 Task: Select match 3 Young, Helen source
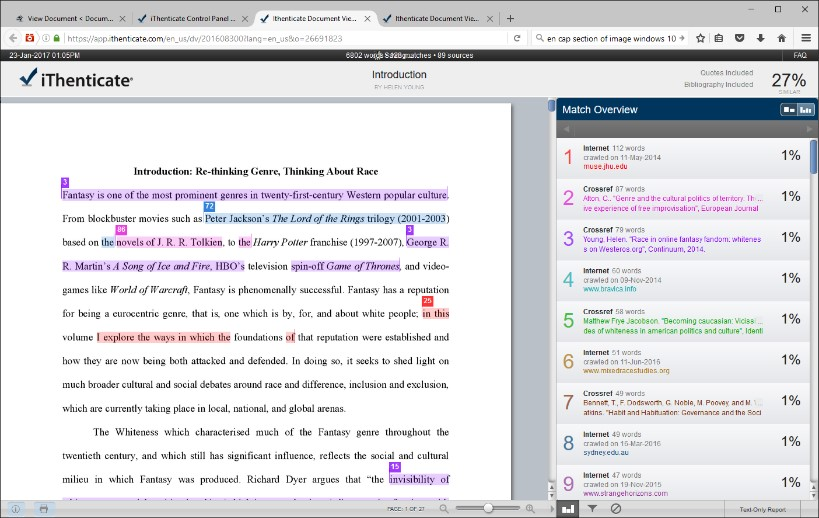pos(684,239)
